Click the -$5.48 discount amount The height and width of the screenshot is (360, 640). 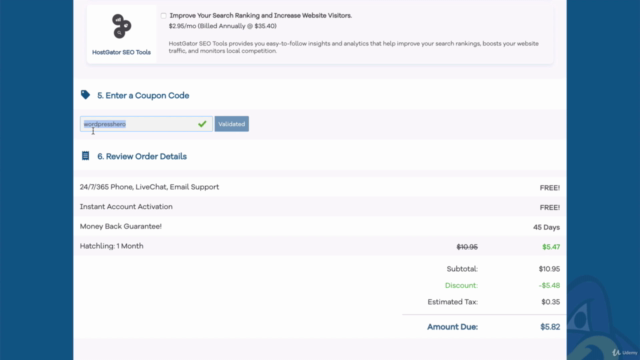(549, 285)
